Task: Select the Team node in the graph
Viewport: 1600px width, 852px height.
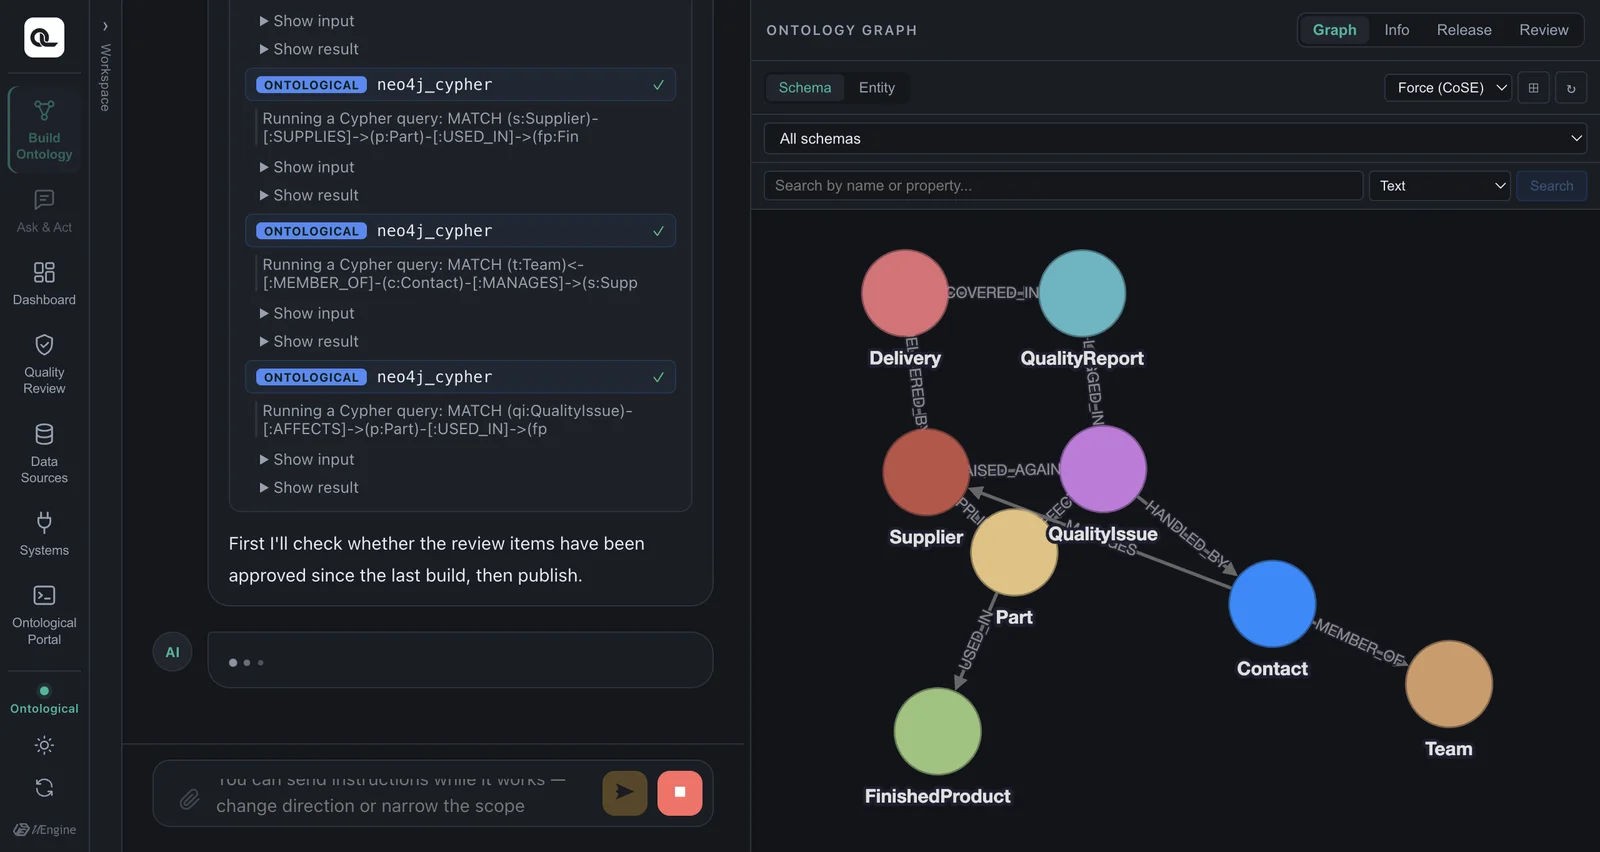Action: tap(1449, 684)
